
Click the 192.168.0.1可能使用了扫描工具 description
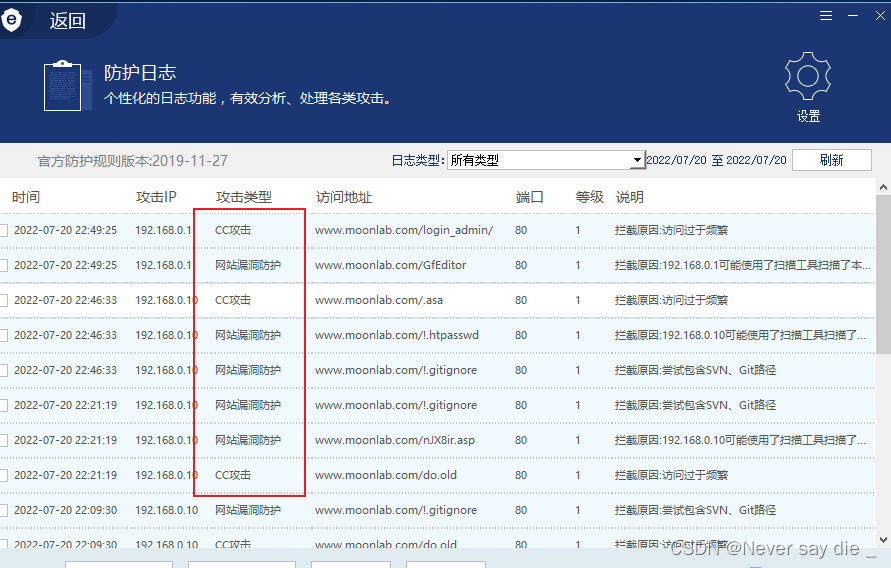tap(743, 265)
